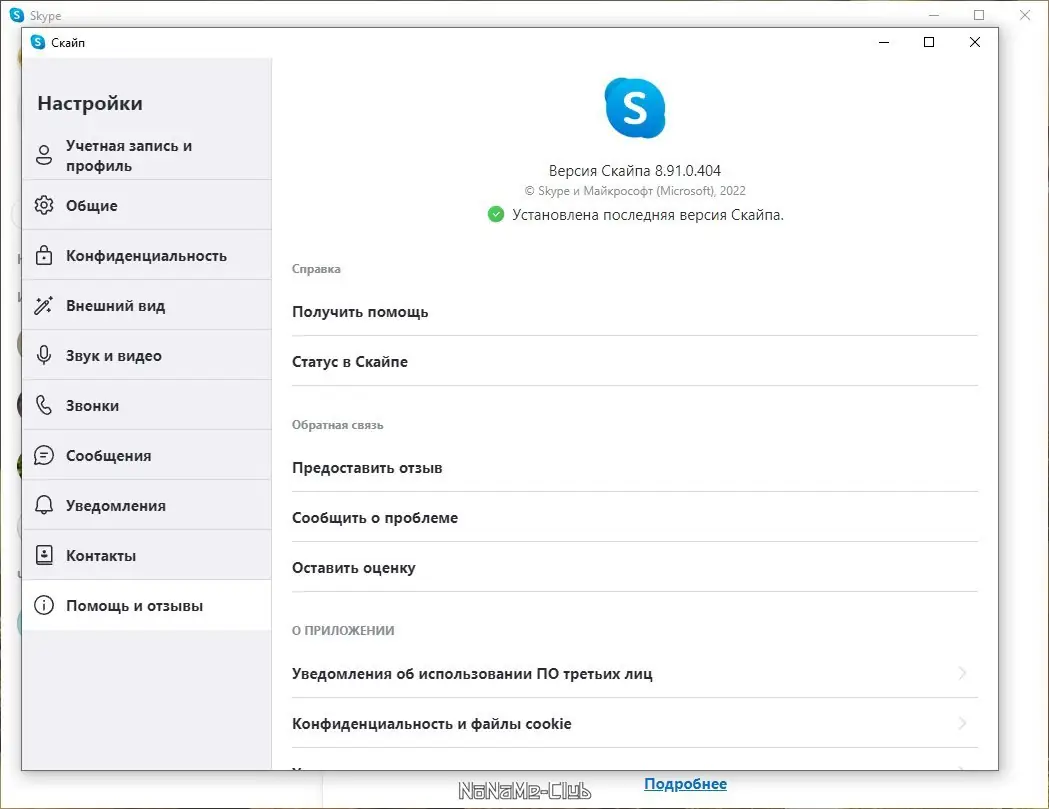This screenshot has height=809, width=1049.
Task: Click the padlock icon beside Конфиденциальность
Action: (x=43, y=255)
